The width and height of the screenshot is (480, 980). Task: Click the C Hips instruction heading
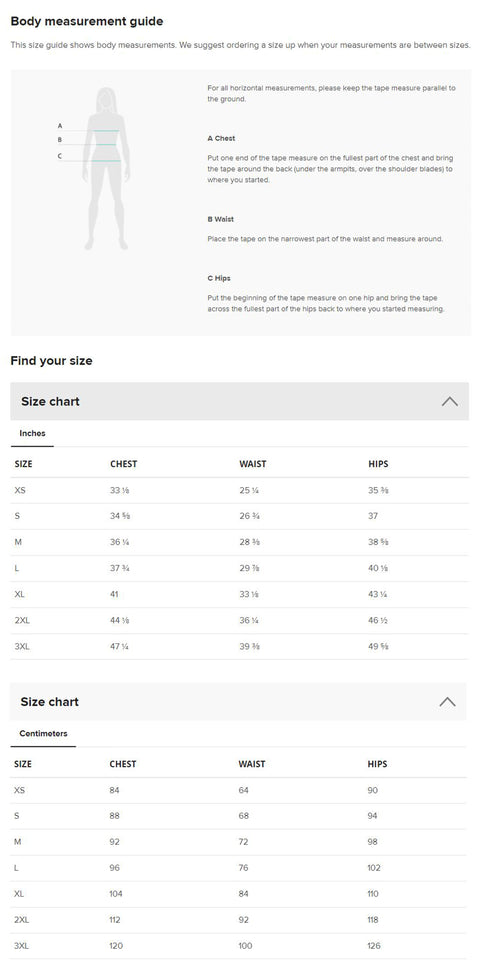point(219,278)
